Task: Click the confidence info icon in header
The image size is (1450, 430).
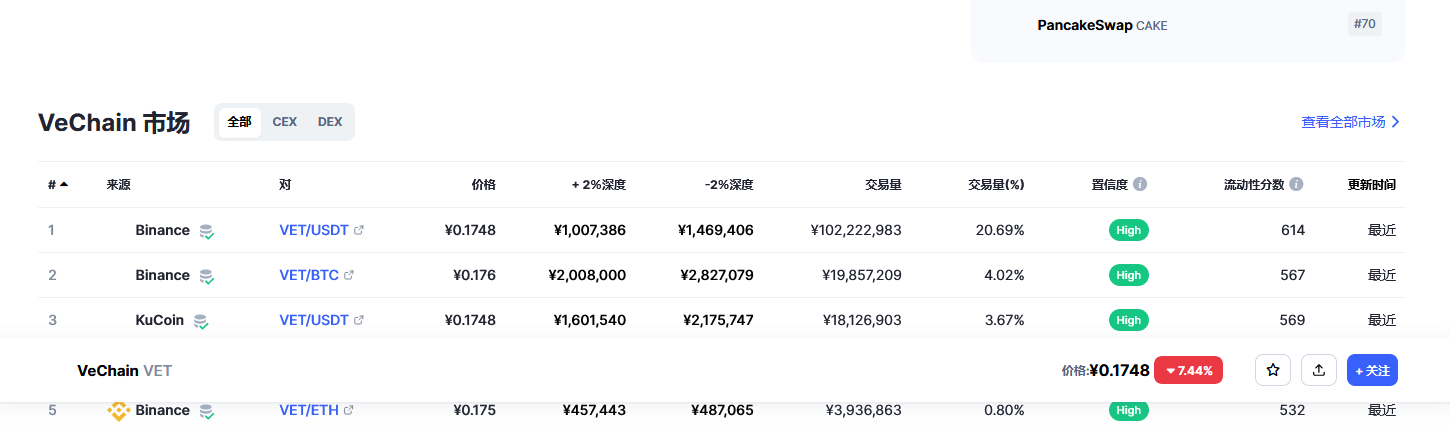Action: pyautogui.click(x=1140, y=185)
